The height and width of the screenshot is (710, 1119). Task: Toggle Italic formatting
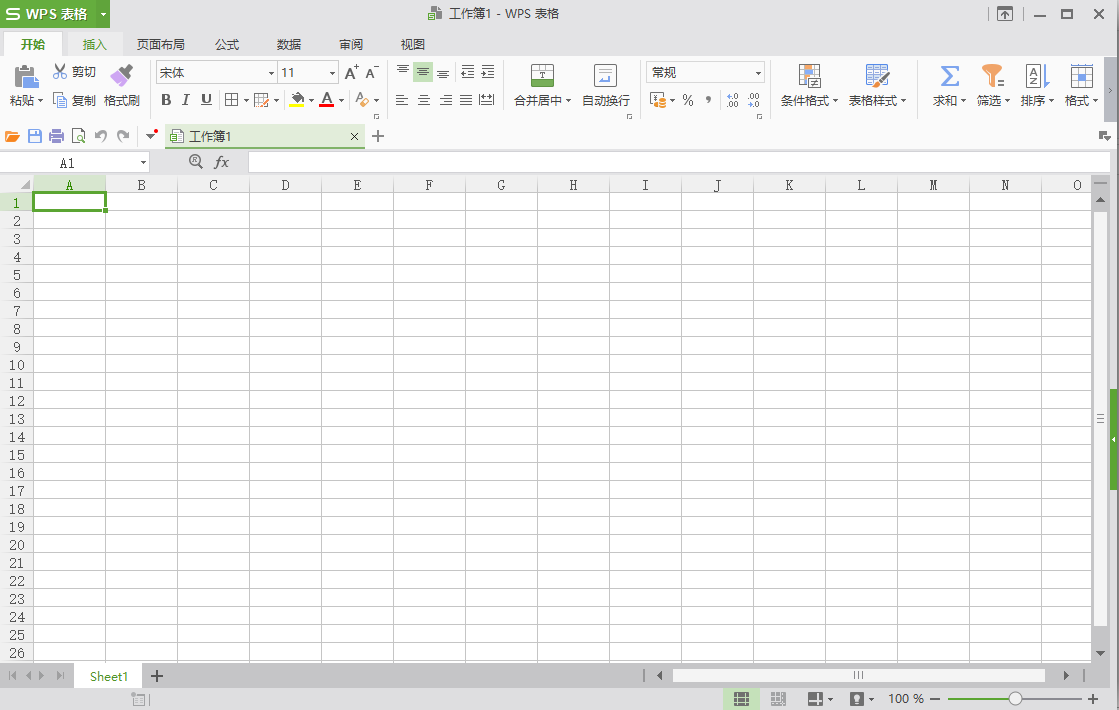[186, 100]
